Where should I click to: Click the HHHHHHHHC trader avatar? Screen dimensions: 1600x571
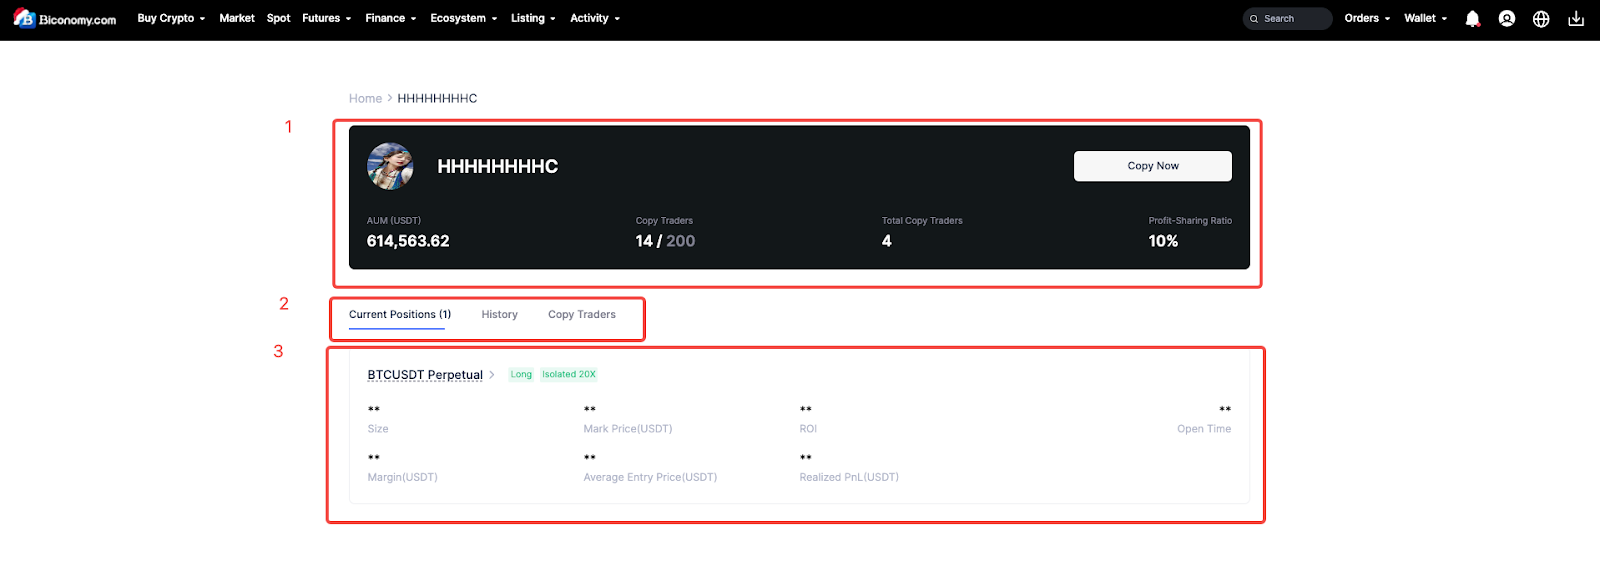[390, 166]
